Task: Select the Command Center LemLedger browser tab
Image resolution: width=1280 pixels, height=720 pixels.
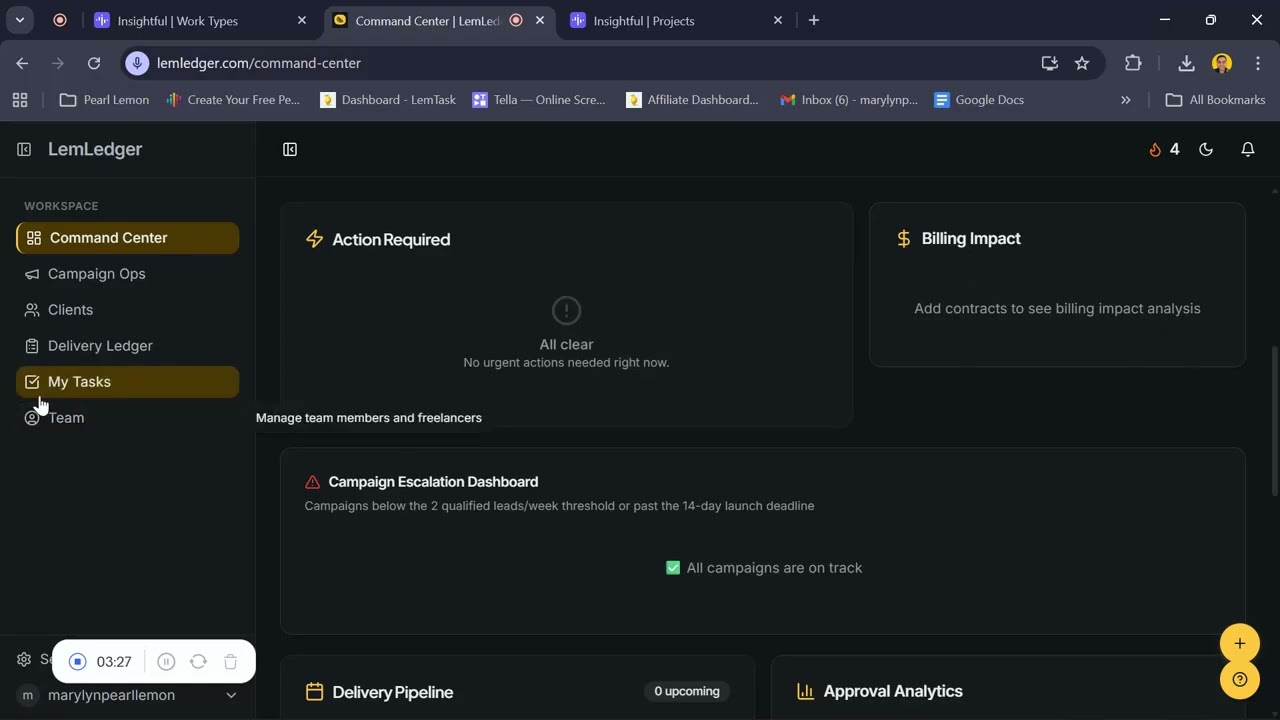Action: coord(428,20)
